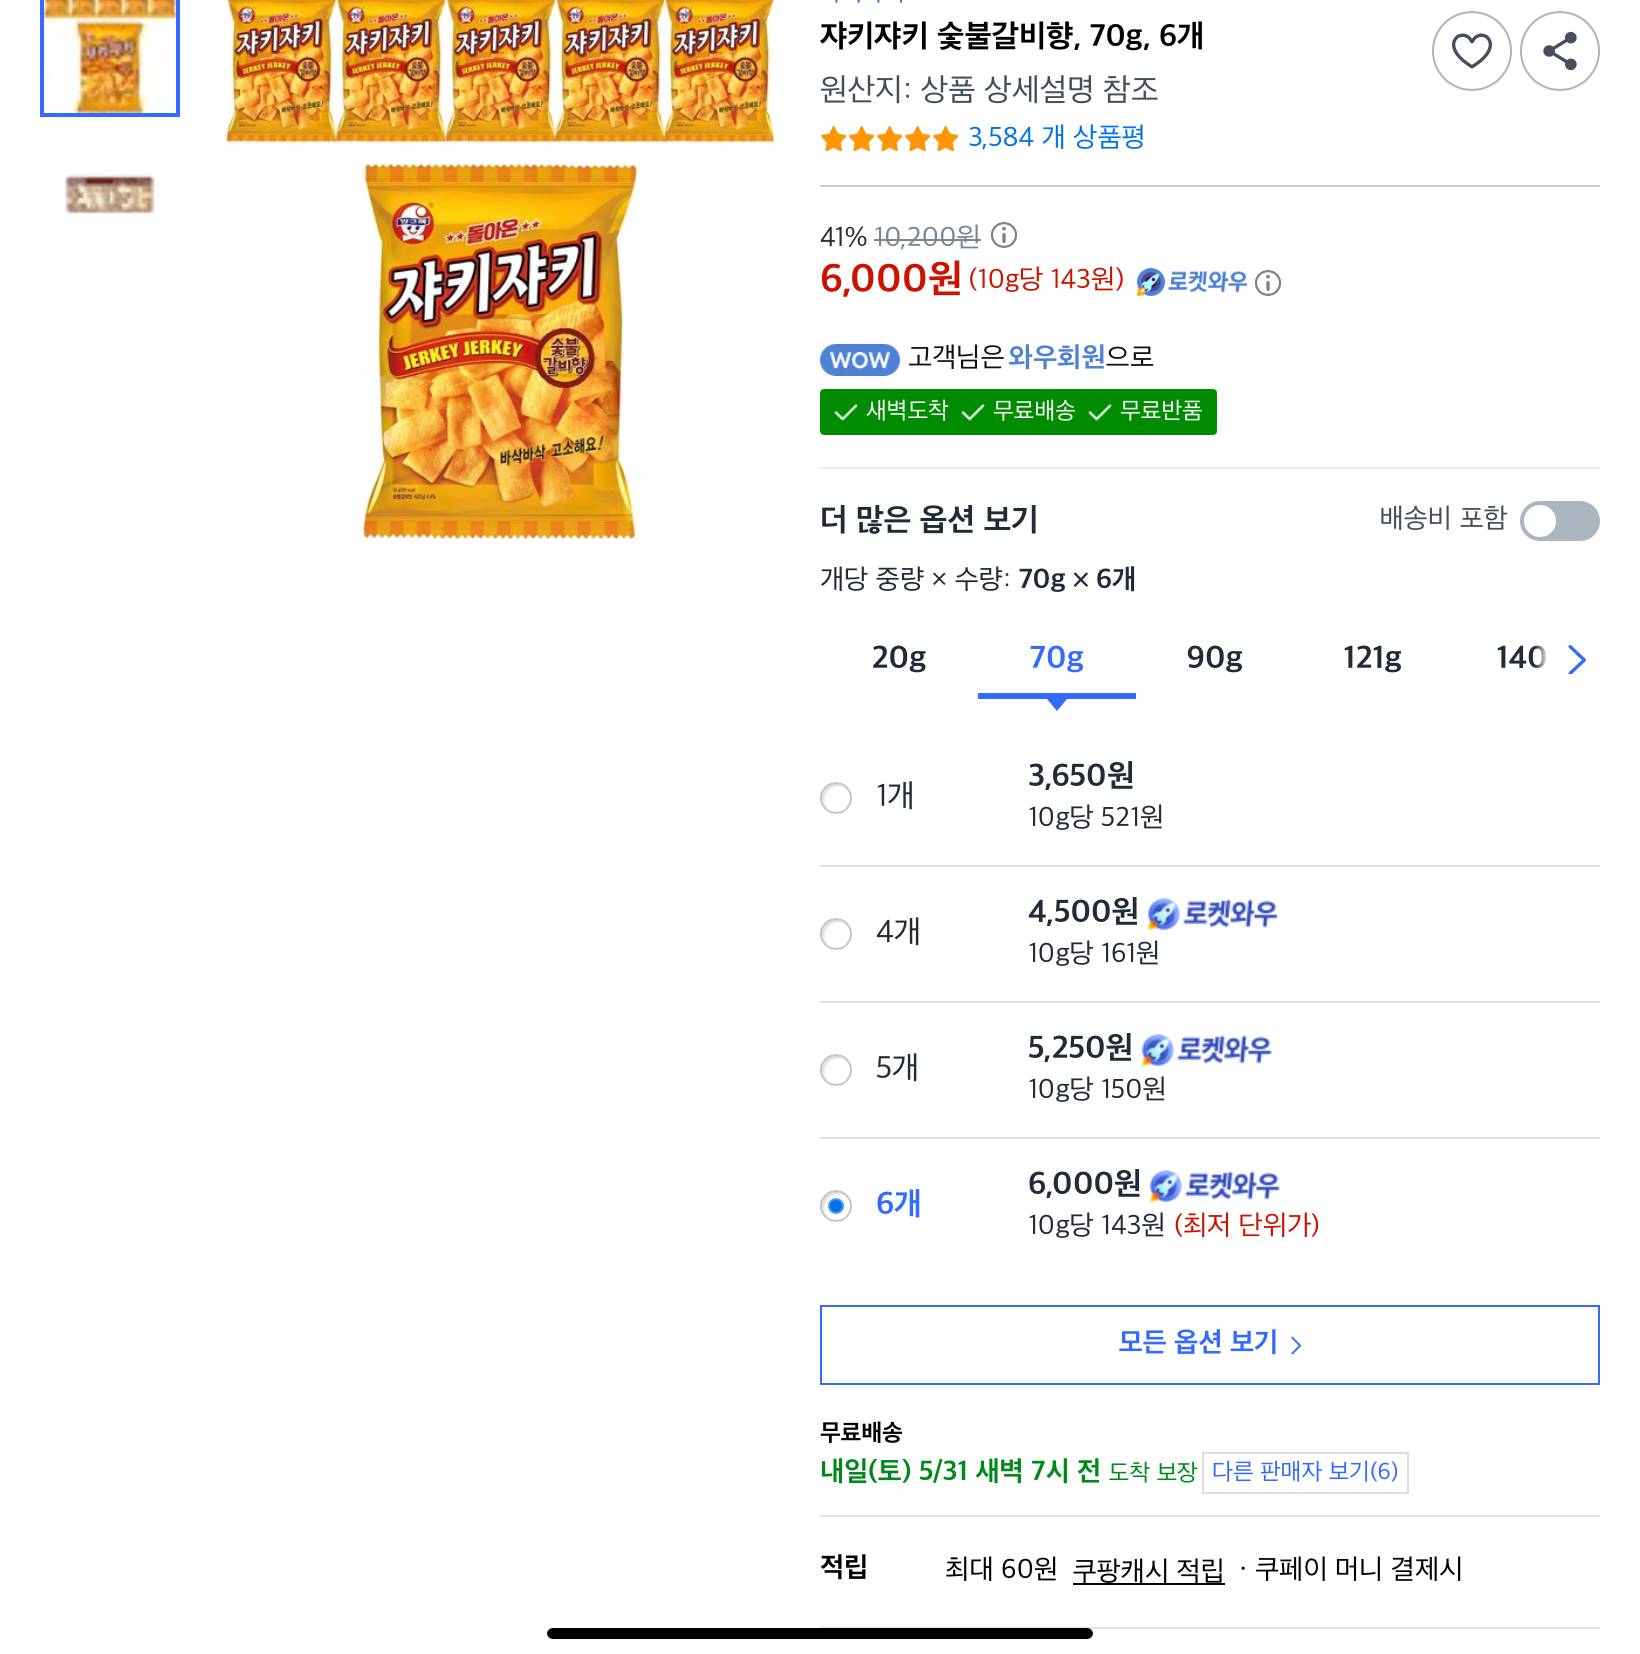
Task: Switch to the 90g weight tab
Action: click(x=1214, y=658)
